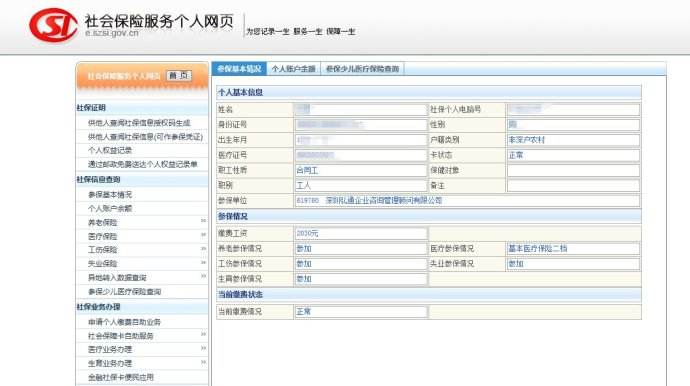
Task: Click the 卡状态 field showing 正常
Action: (573, 155)
